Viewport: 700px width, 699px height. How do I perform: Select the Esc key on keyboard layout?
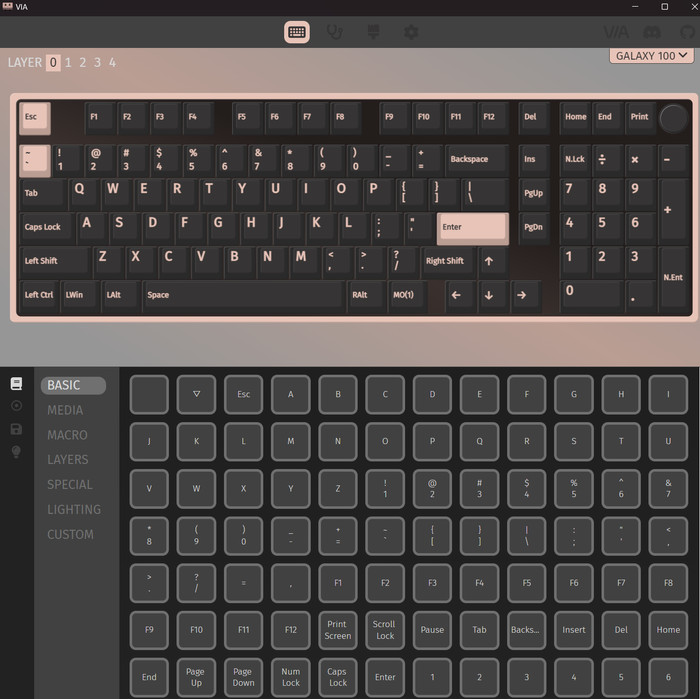point(35,118)
